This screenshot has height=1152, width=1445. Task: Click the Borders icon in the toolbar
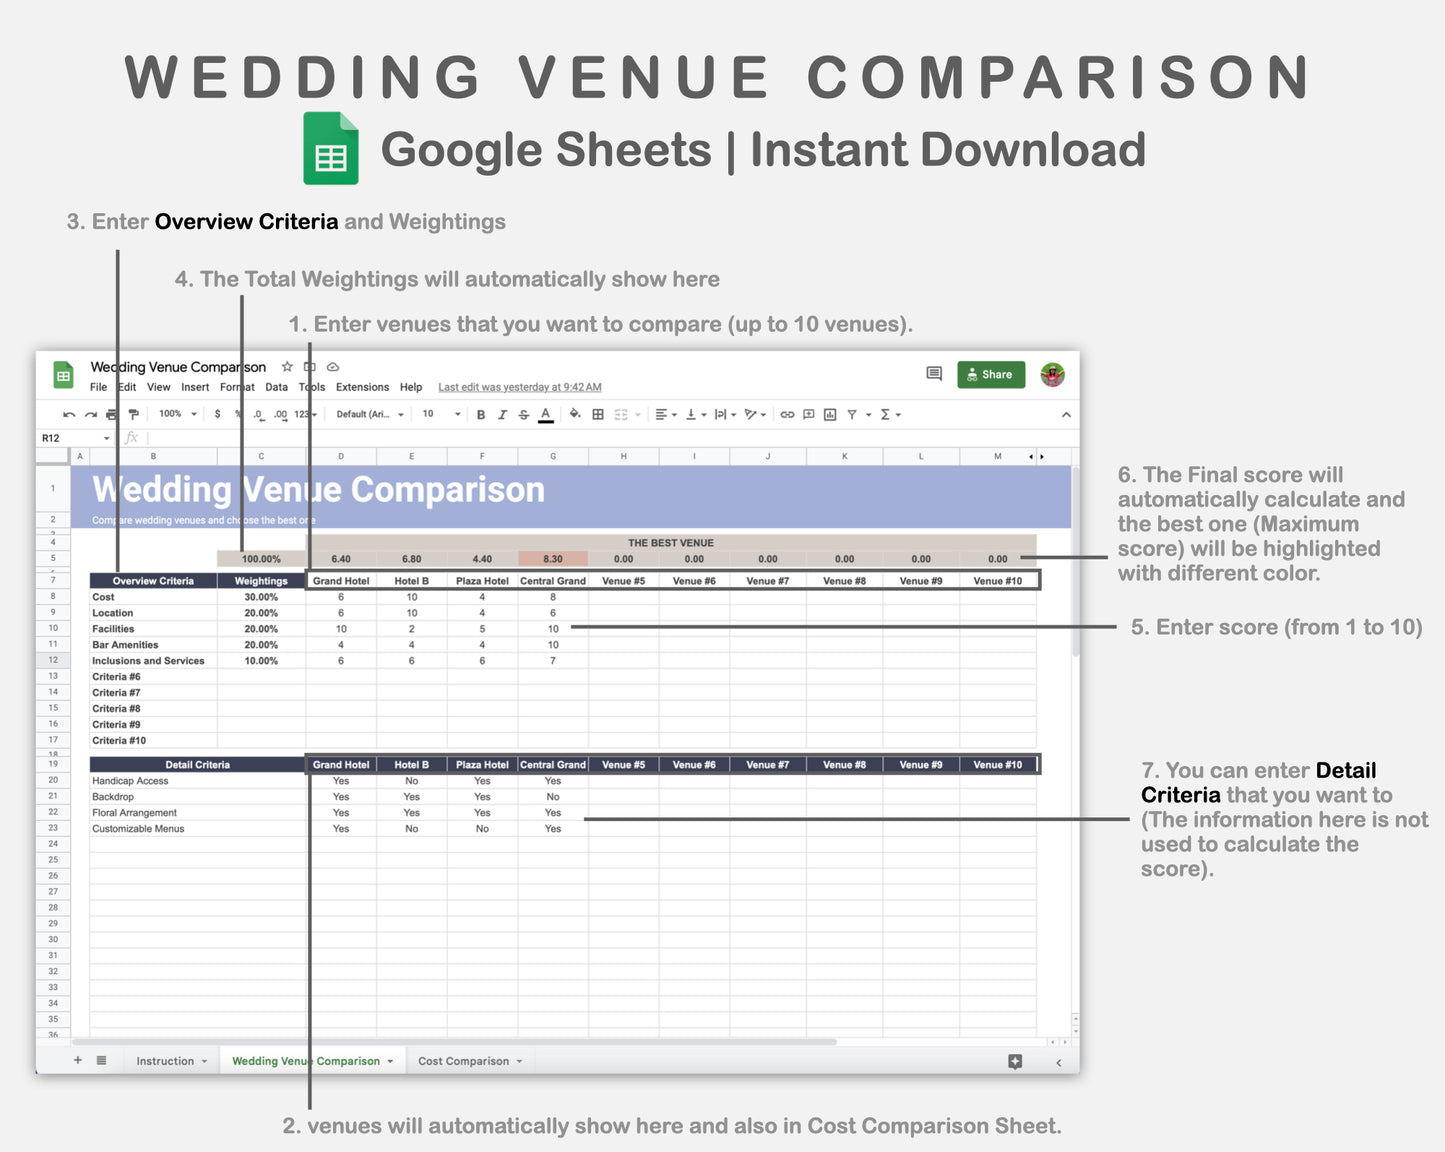tap(598, 414)
